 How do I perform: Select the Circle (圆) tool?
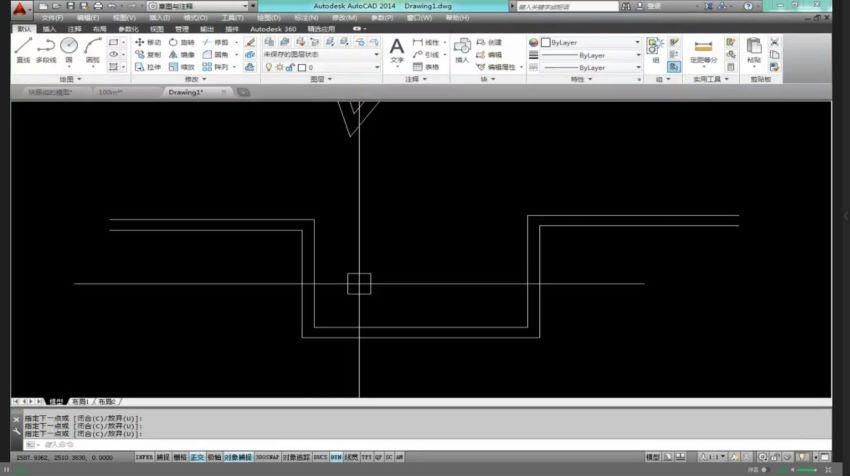(x=69, y=50)
